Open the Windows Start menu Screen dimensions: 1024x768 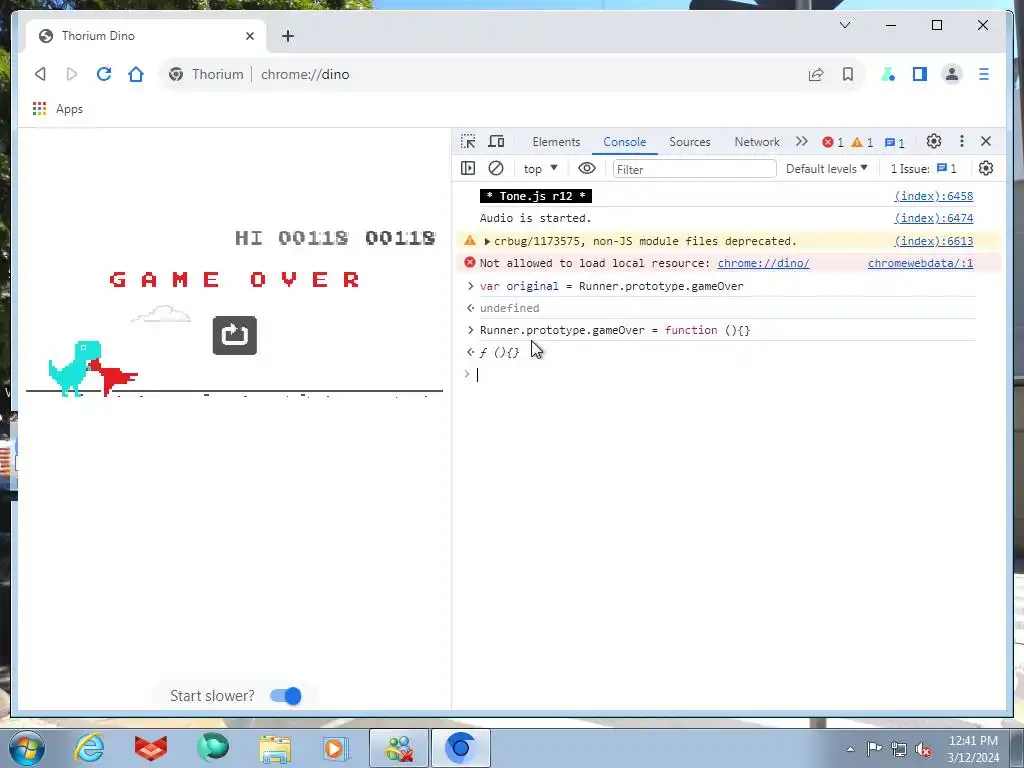[27, 748]
